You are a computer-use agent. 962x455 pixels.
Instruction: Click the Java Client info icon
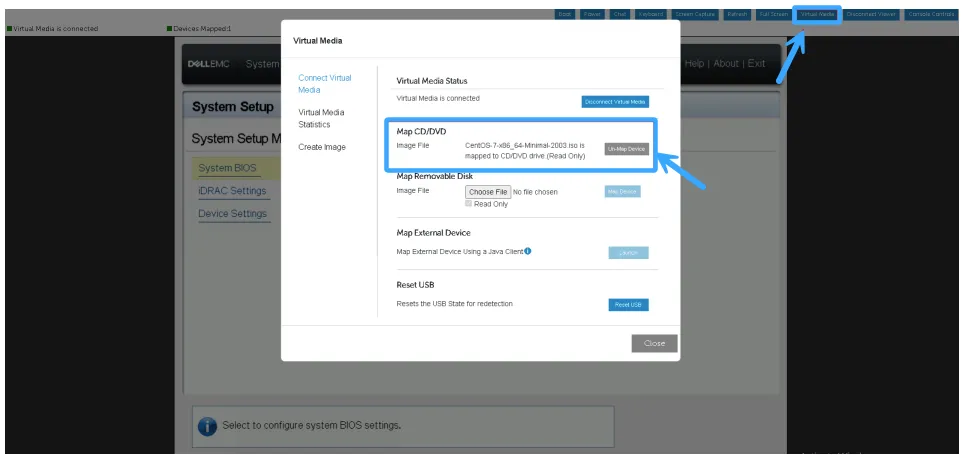(x=527, y=251)
